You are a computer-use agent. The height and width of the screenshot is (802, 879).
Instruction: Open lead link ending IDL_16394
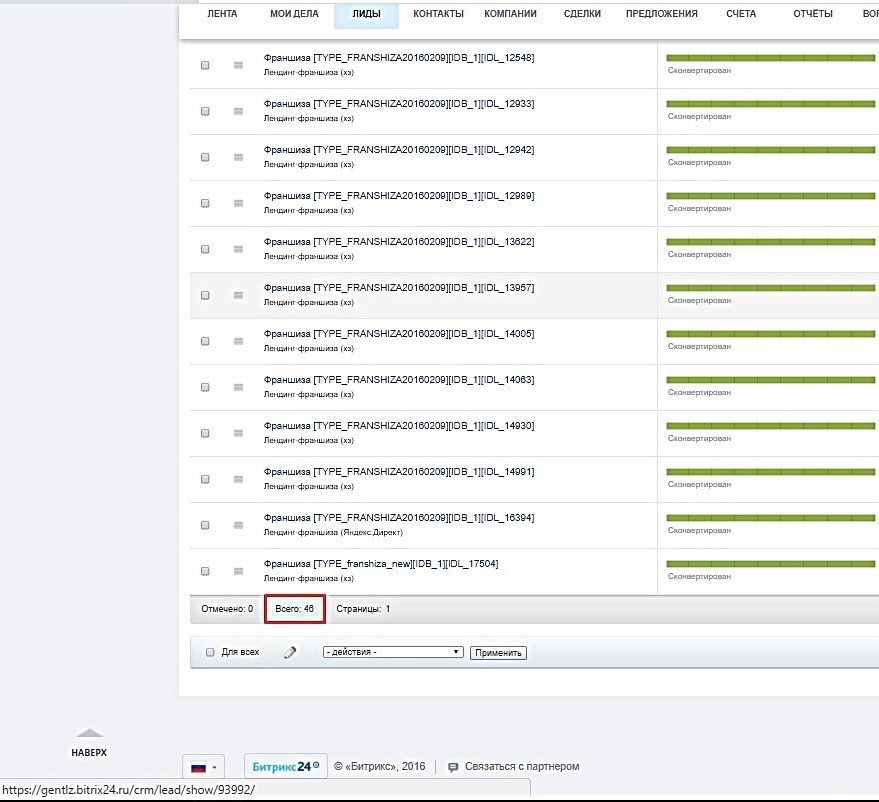pos(399,517)
